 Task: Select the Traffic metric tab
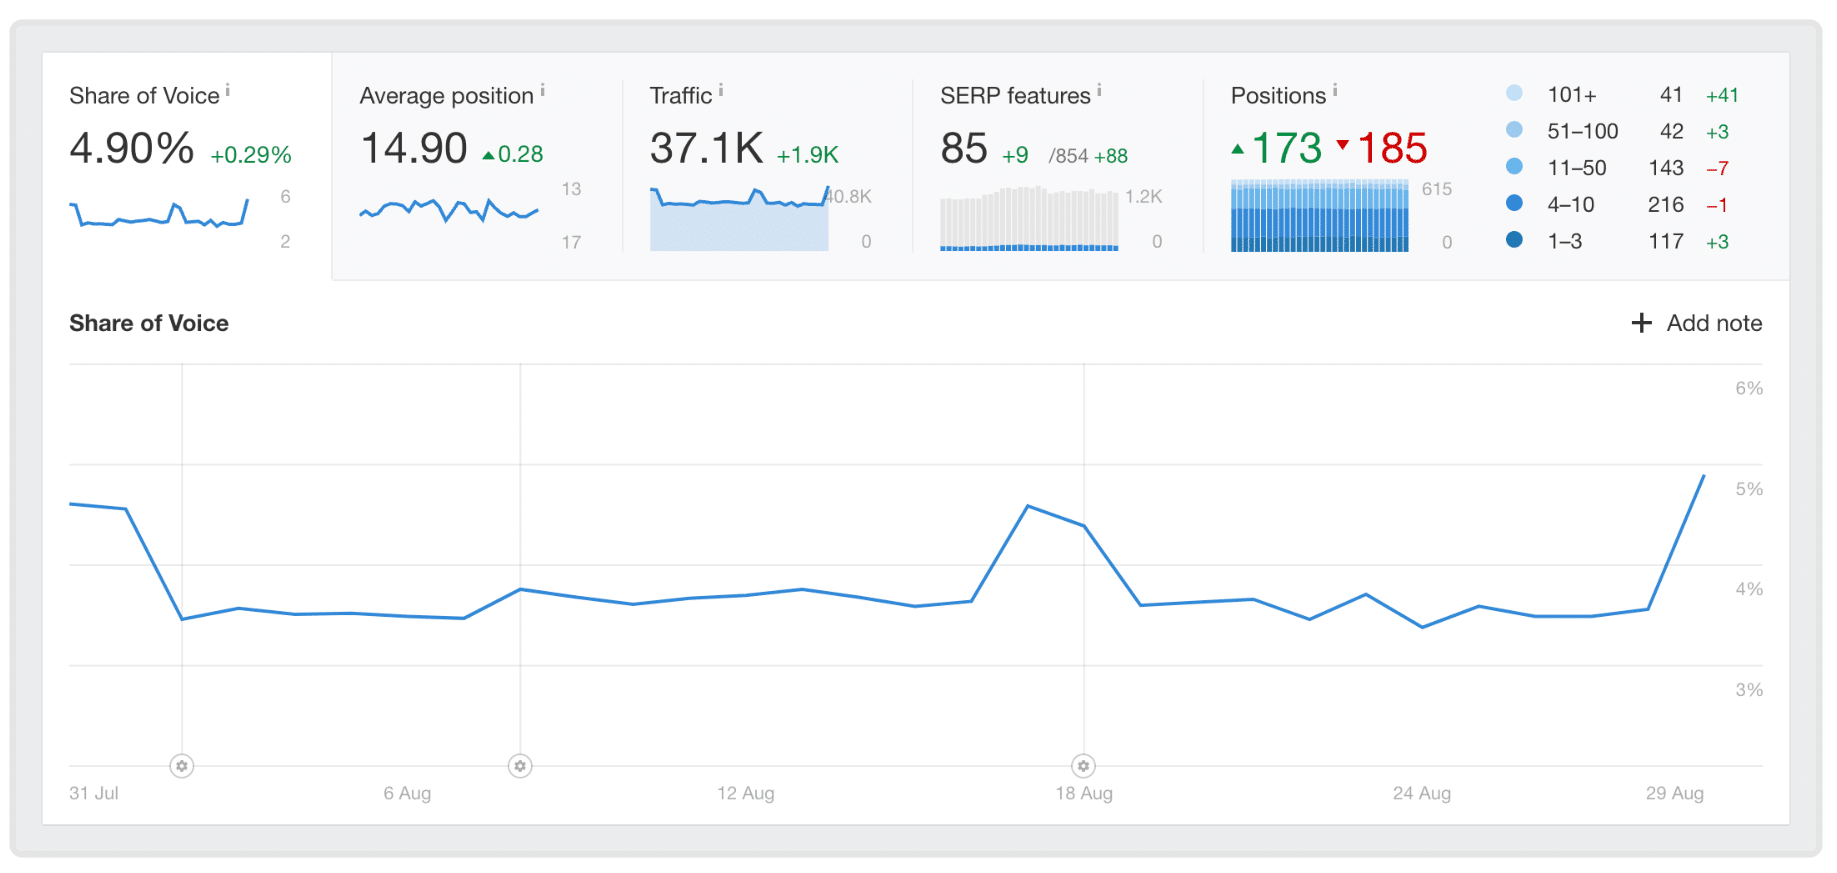coord(767,166)
